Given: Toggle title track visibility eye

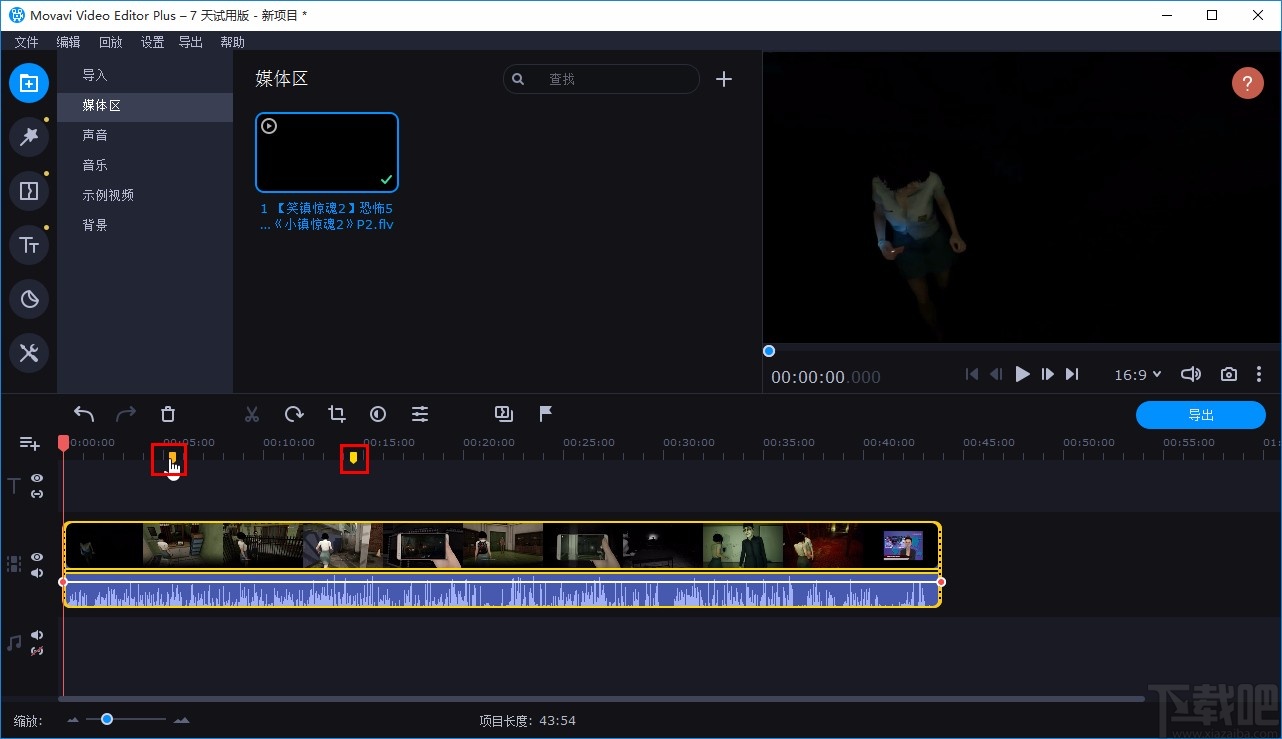Looking at the screenshot, I should [x=37, y=479].
